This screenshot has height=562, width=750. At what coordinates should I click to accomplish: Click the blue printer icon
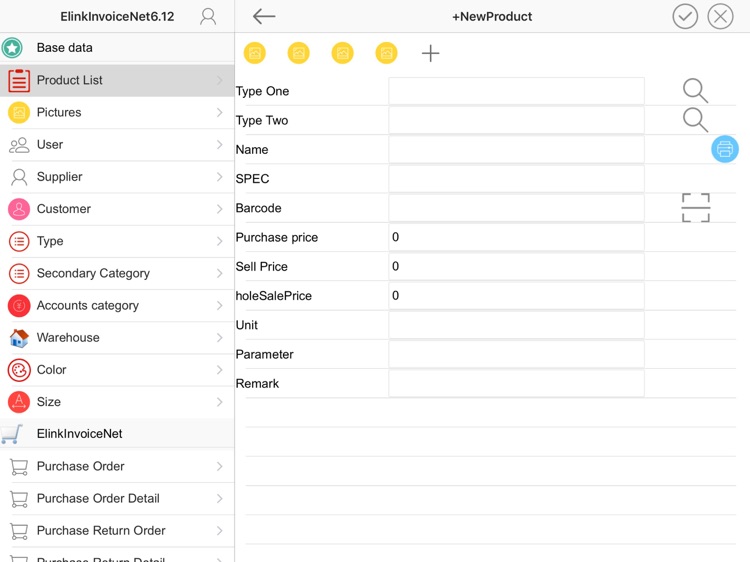pyautogui.click(x=725, y=149)
